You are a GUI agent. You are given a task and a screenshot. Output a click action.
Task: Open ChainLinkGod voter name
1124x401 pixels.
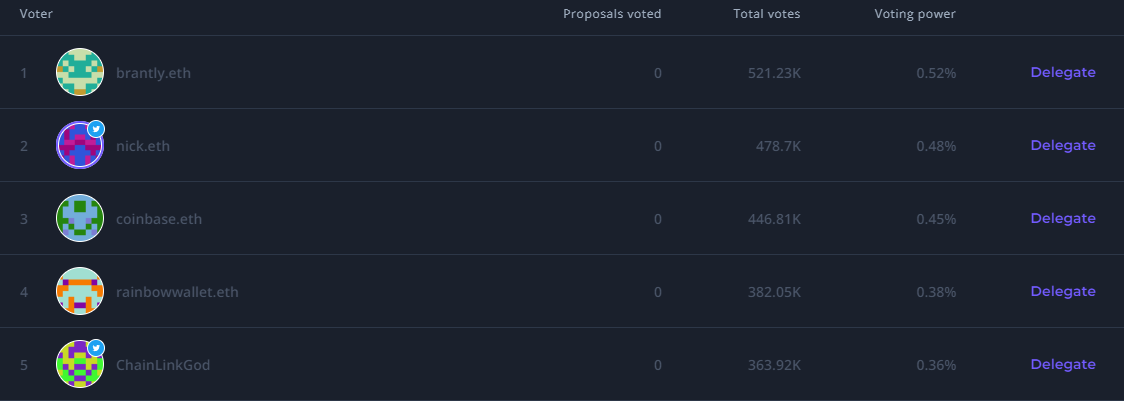tap(163, 366)
